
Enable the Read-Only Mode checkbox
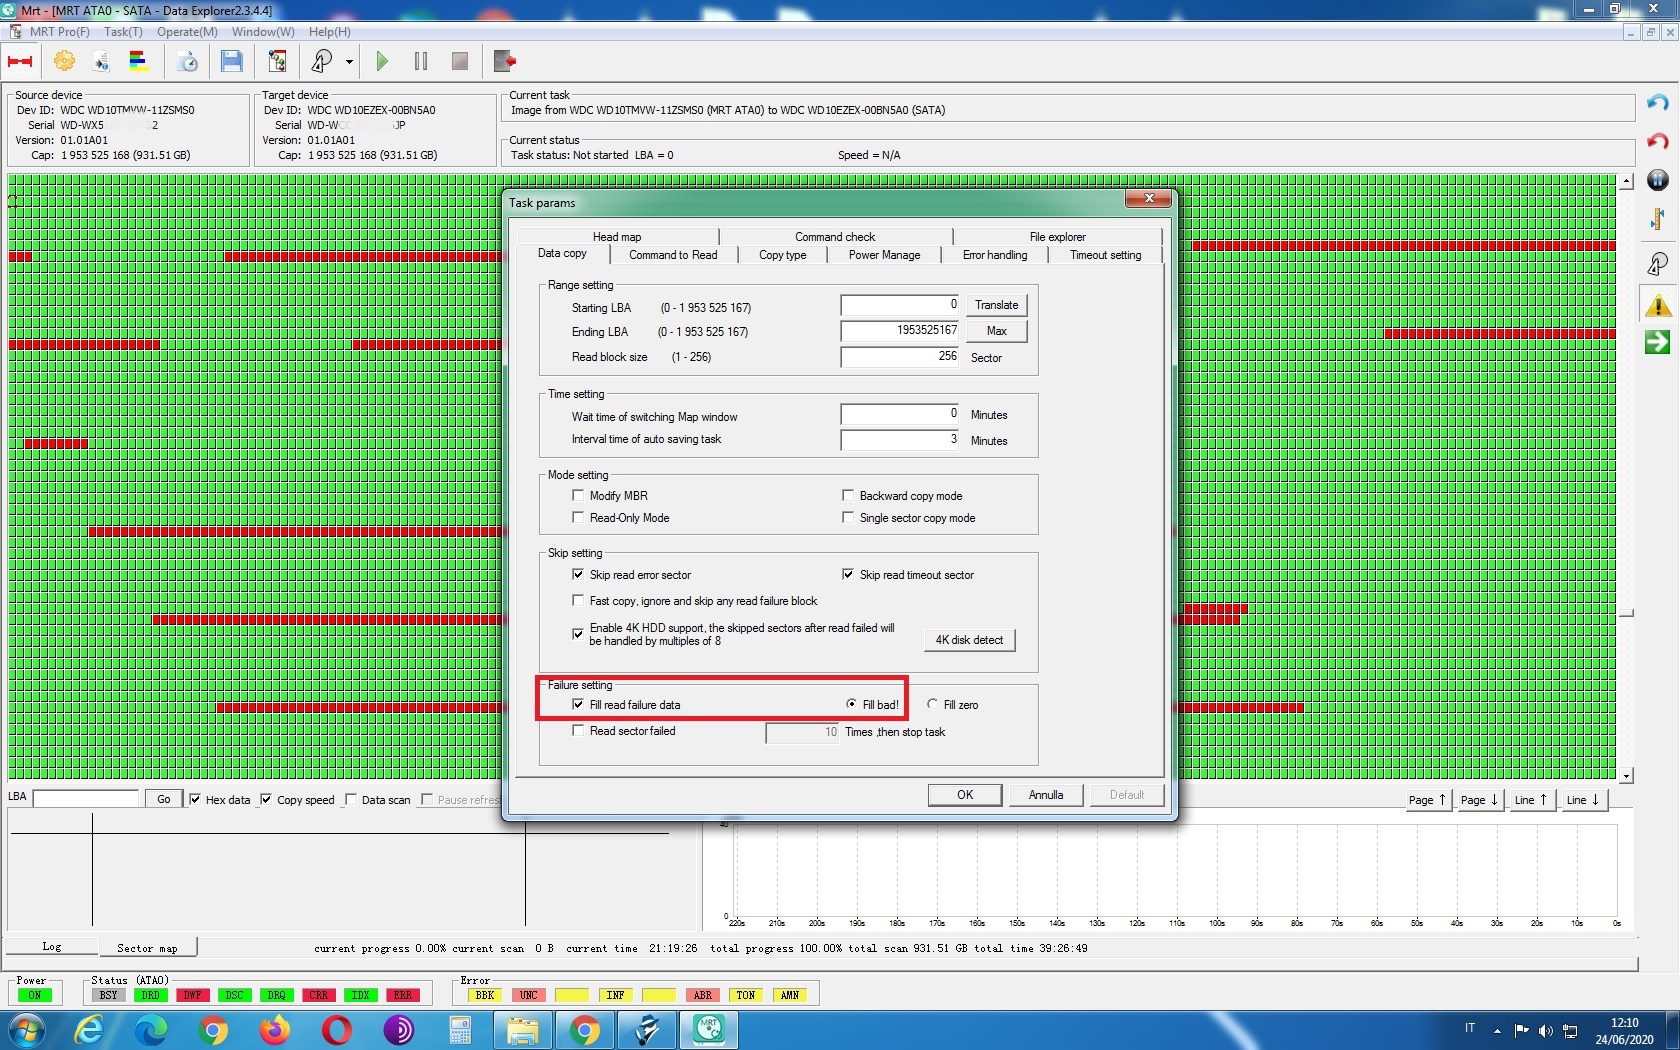pos(578,517)
